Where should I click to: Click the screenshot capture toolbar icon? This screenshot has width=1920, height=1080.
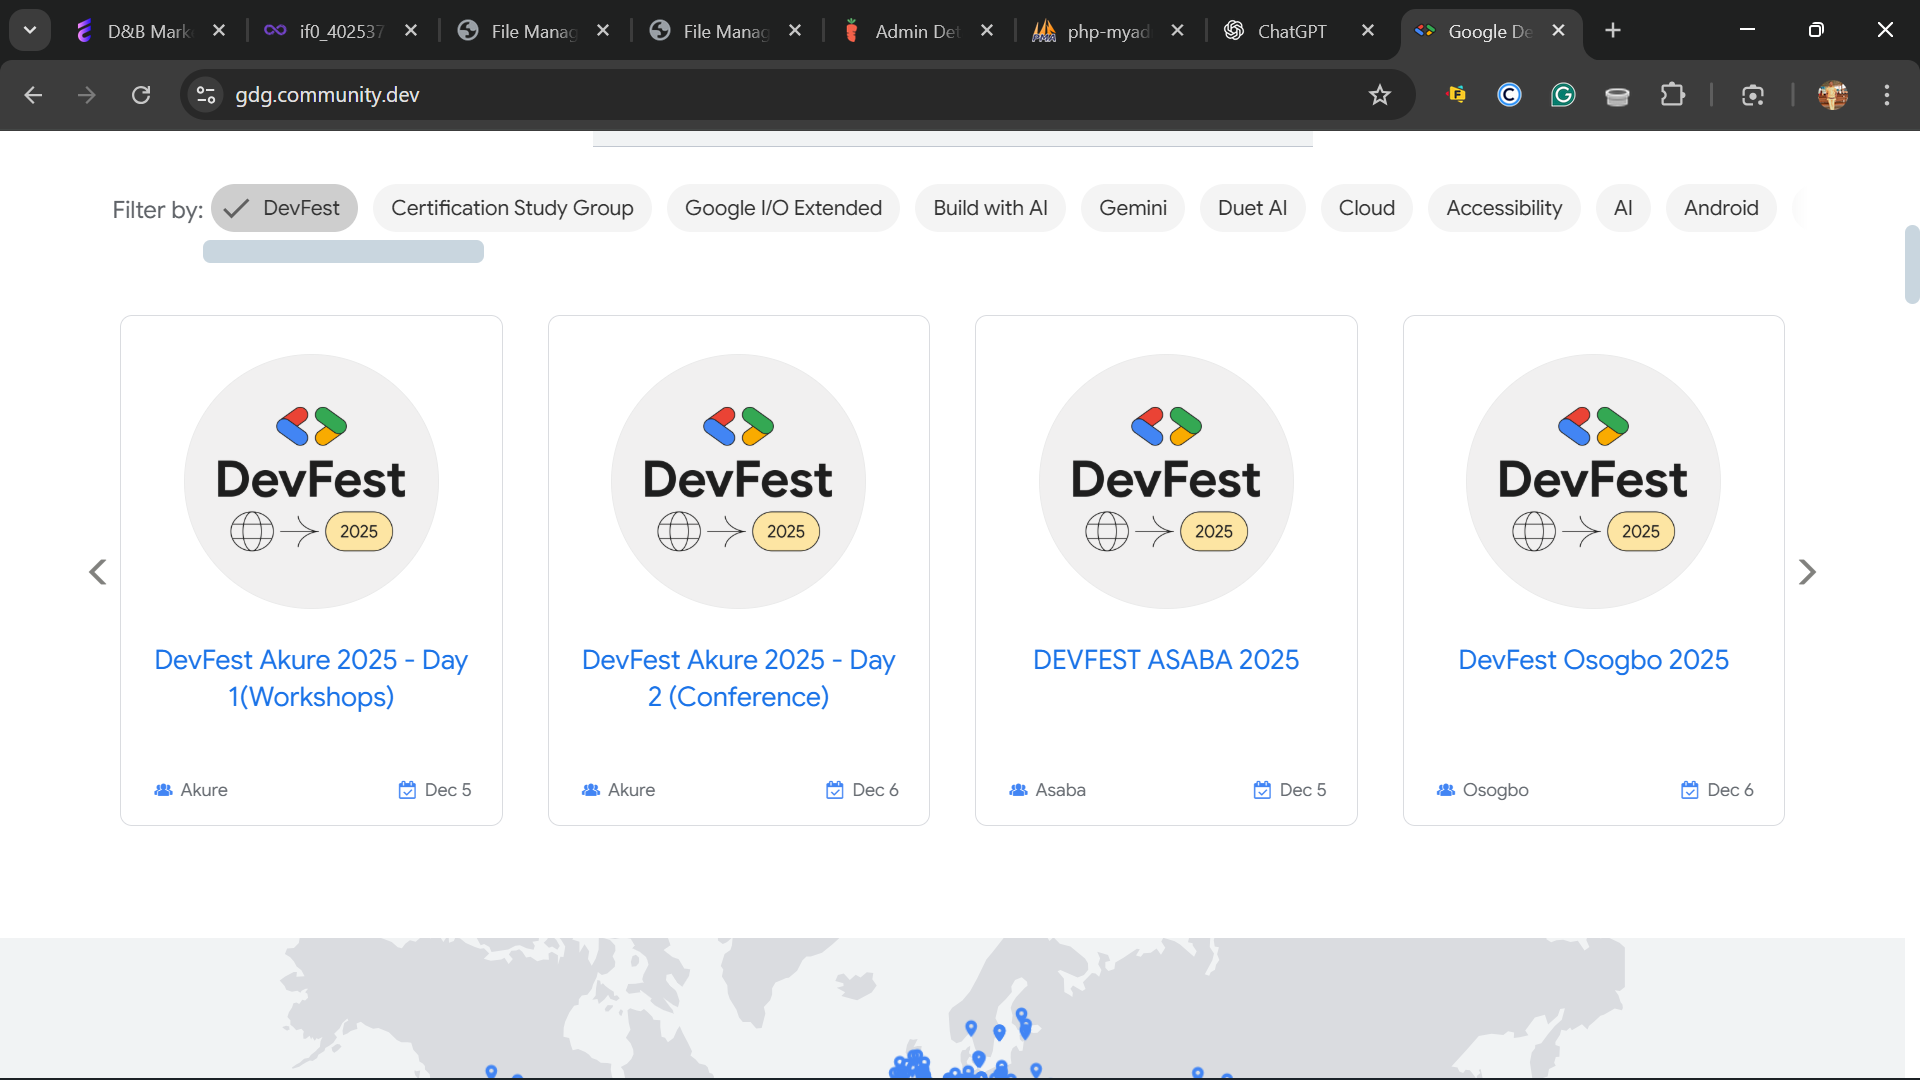pos(1752,95)
